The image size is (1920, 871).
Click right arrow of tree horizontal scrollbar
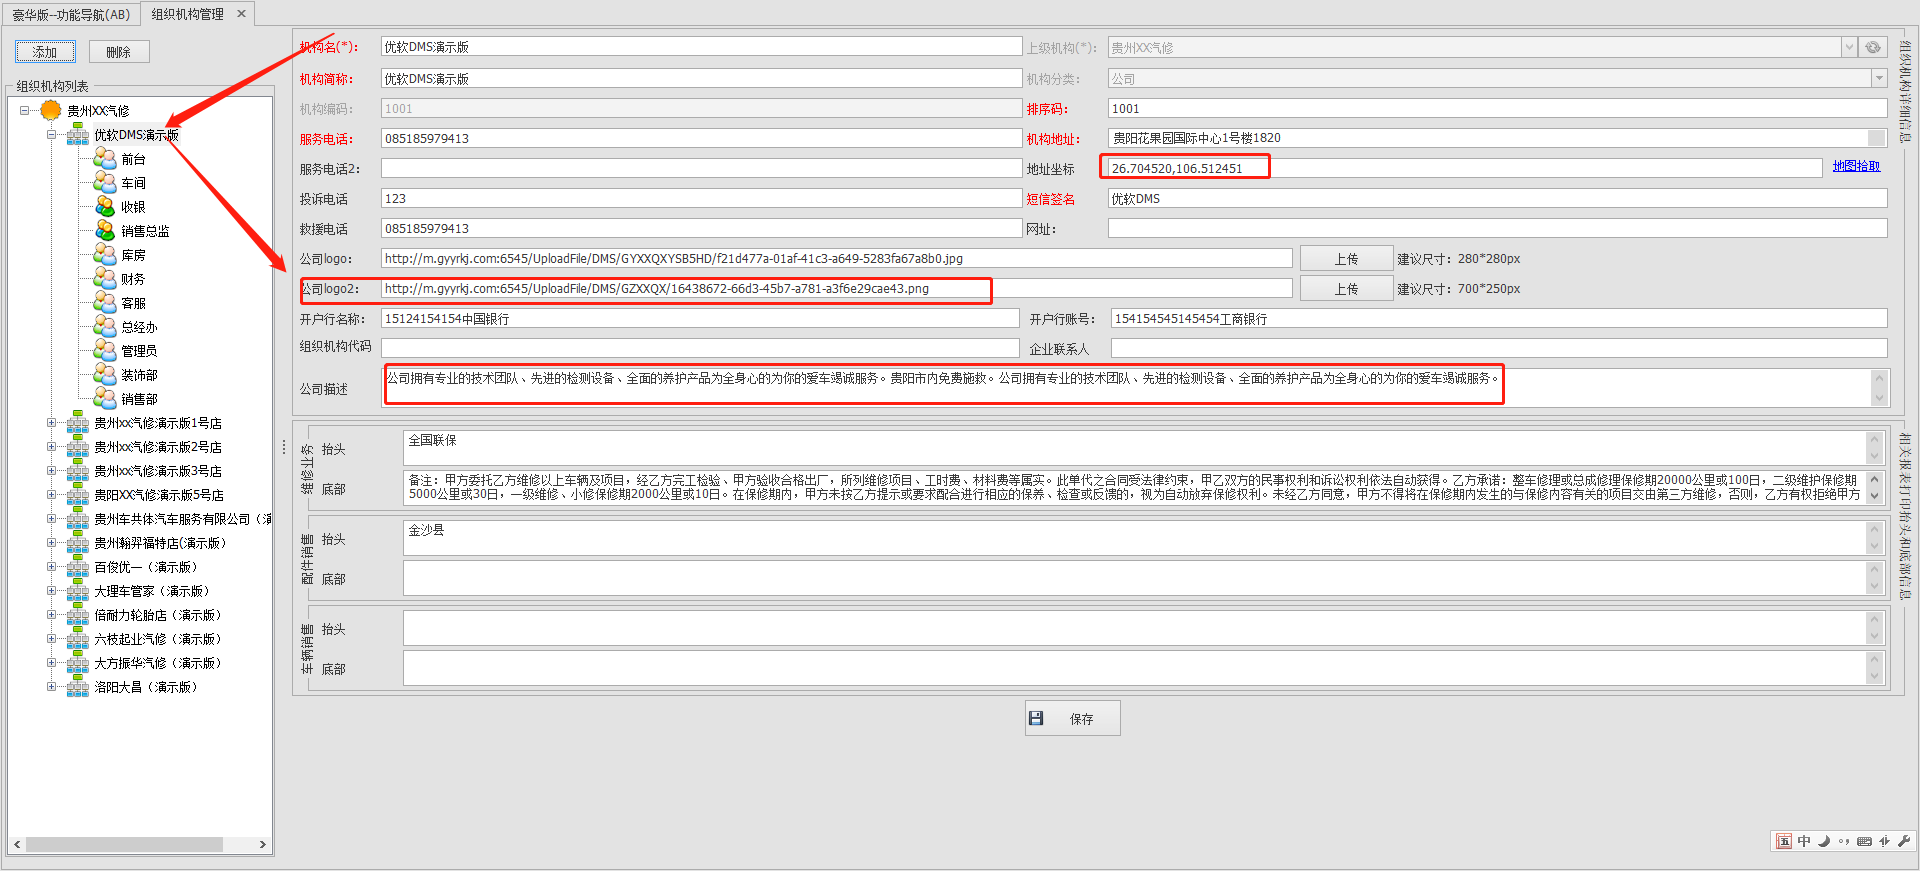pos(263,844)
